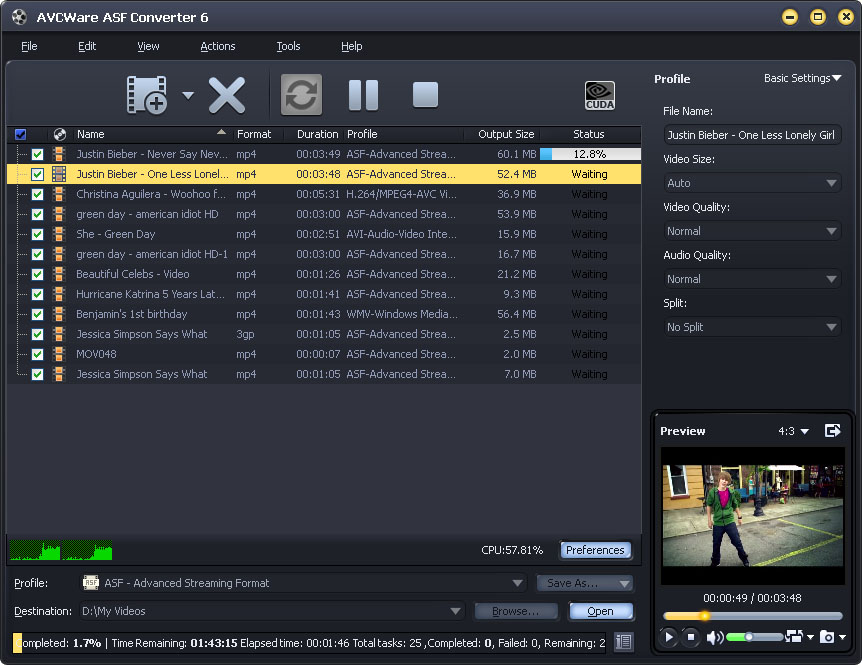Open the Actions menu
Screen dimensions: 862x665
217,46
